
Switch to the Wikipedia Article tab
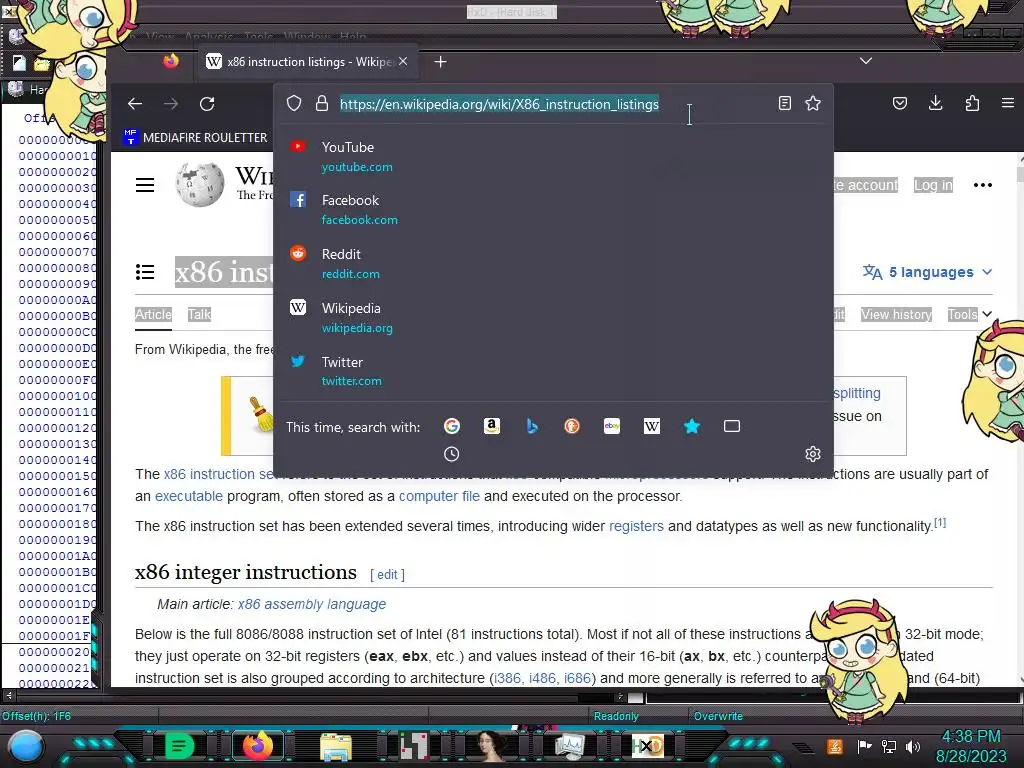pyautogui.click(x=153, y=315)
